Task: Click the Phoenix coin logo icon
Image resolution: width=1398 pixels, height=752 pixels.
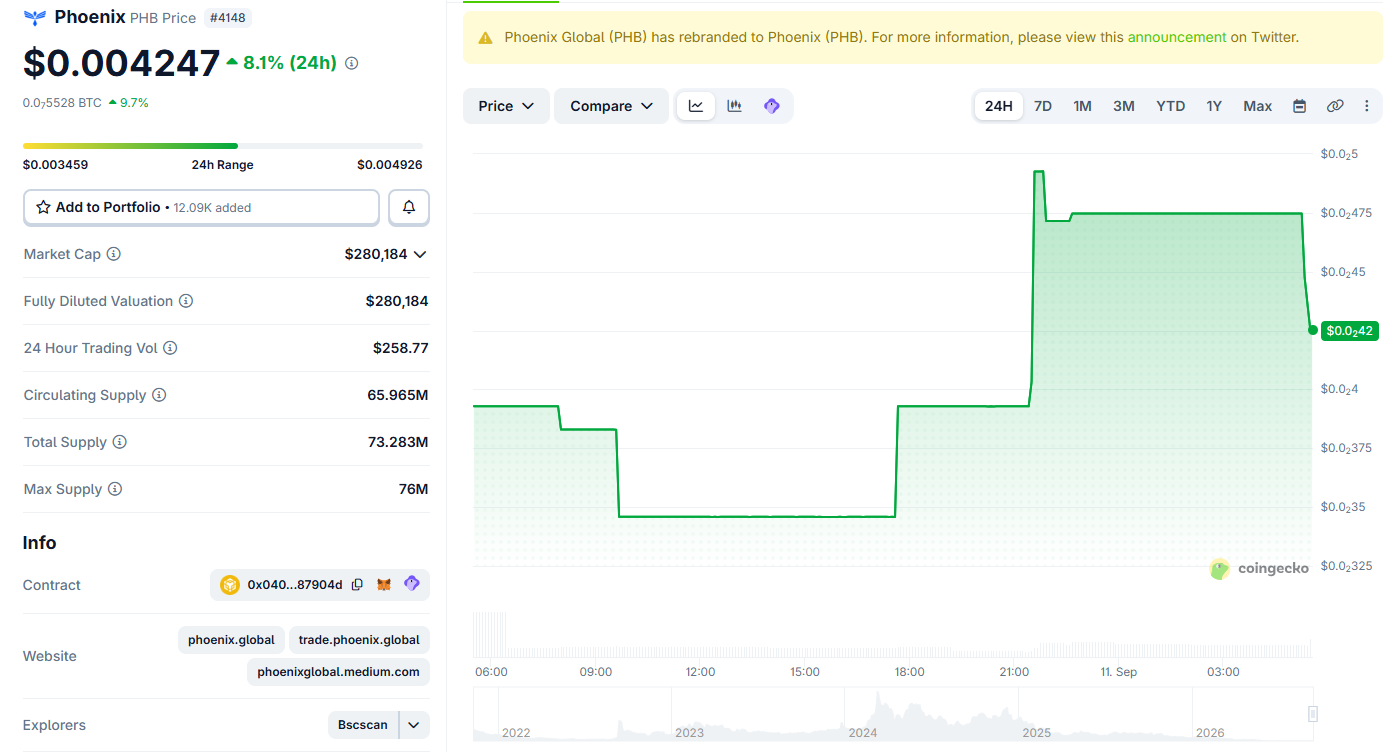Action: (35, 17)
